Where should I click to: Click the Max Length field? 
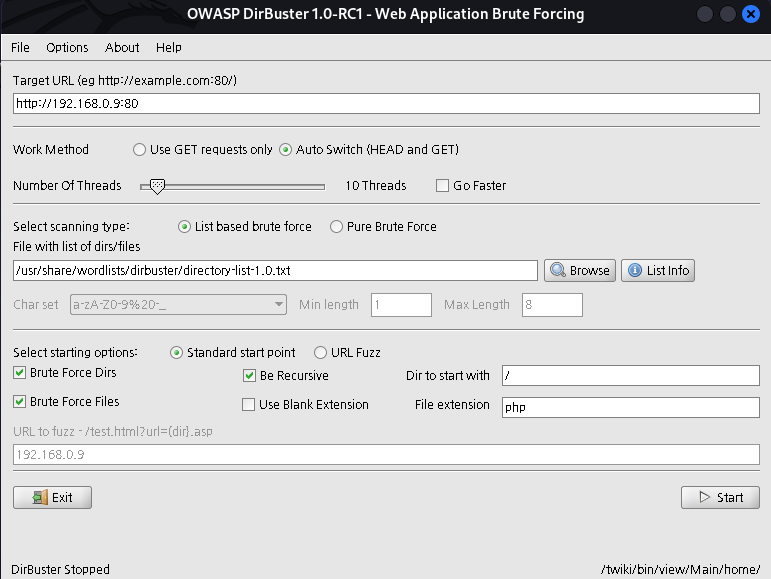click(552, 305)
